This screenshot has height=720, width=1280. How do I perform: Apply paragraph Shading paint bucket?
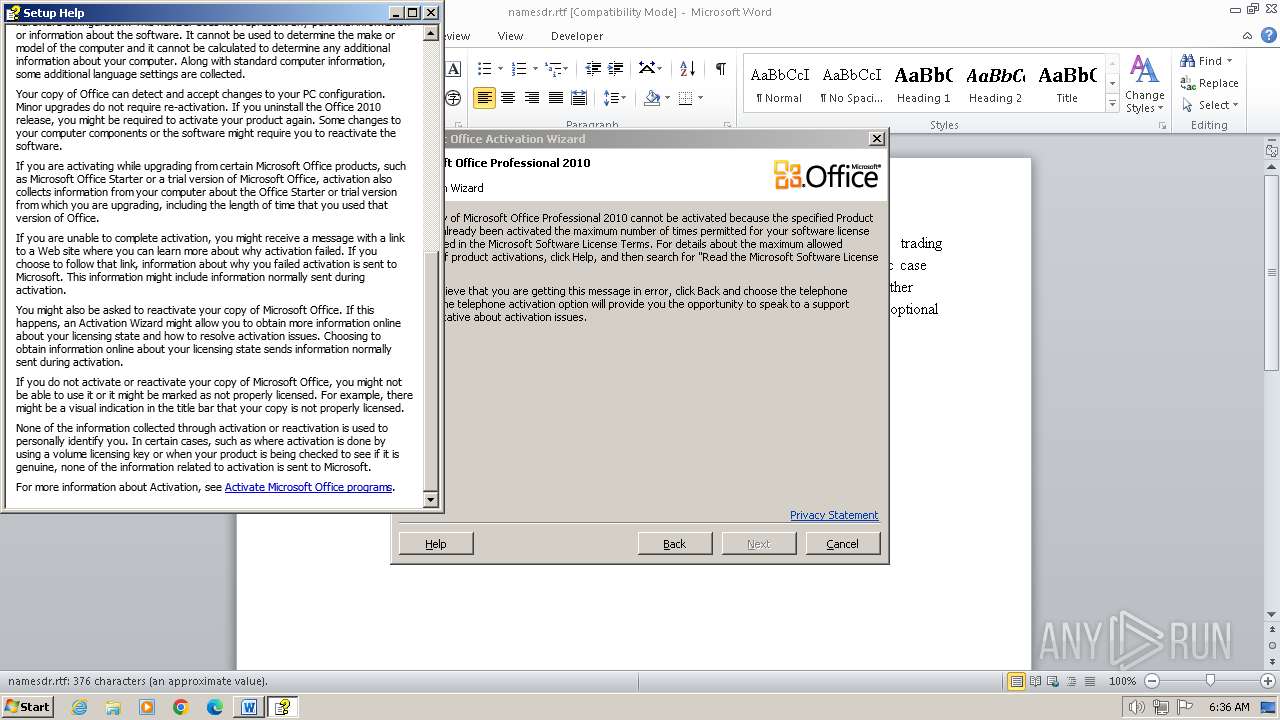[652, 97]
